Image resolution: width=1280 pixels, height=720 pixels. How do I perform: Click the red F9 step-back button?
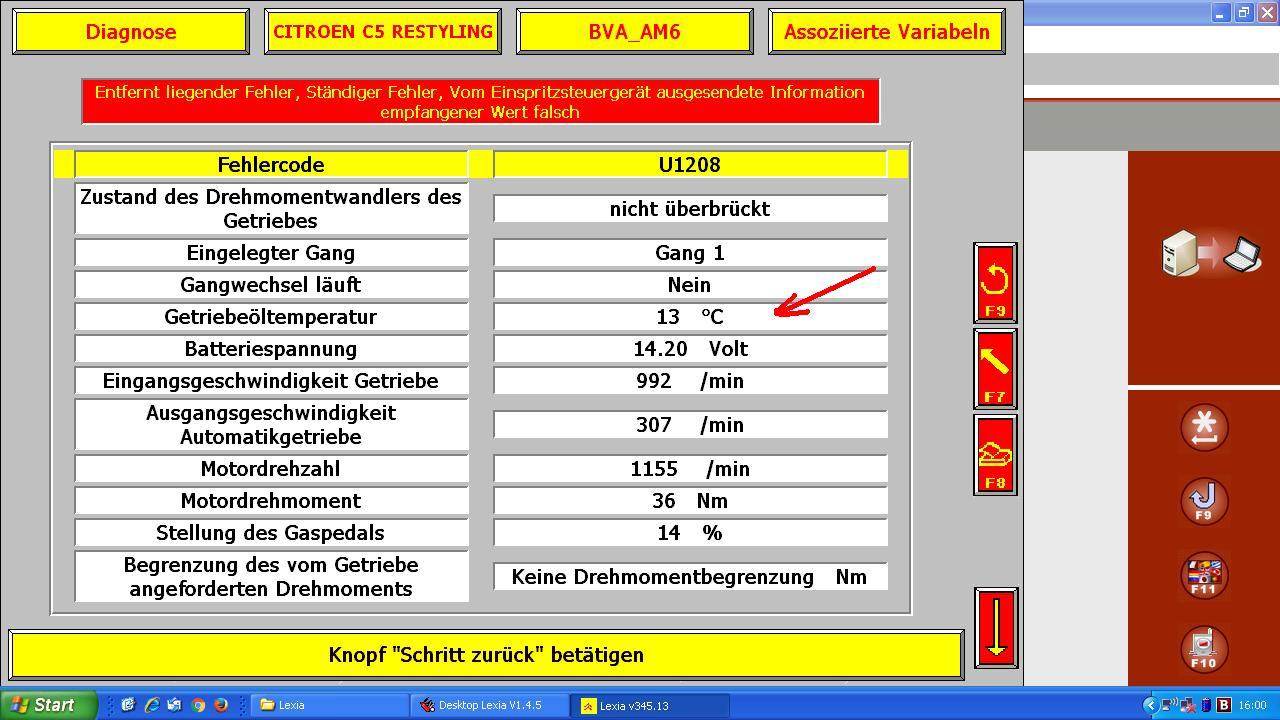(x=995, y=283)
